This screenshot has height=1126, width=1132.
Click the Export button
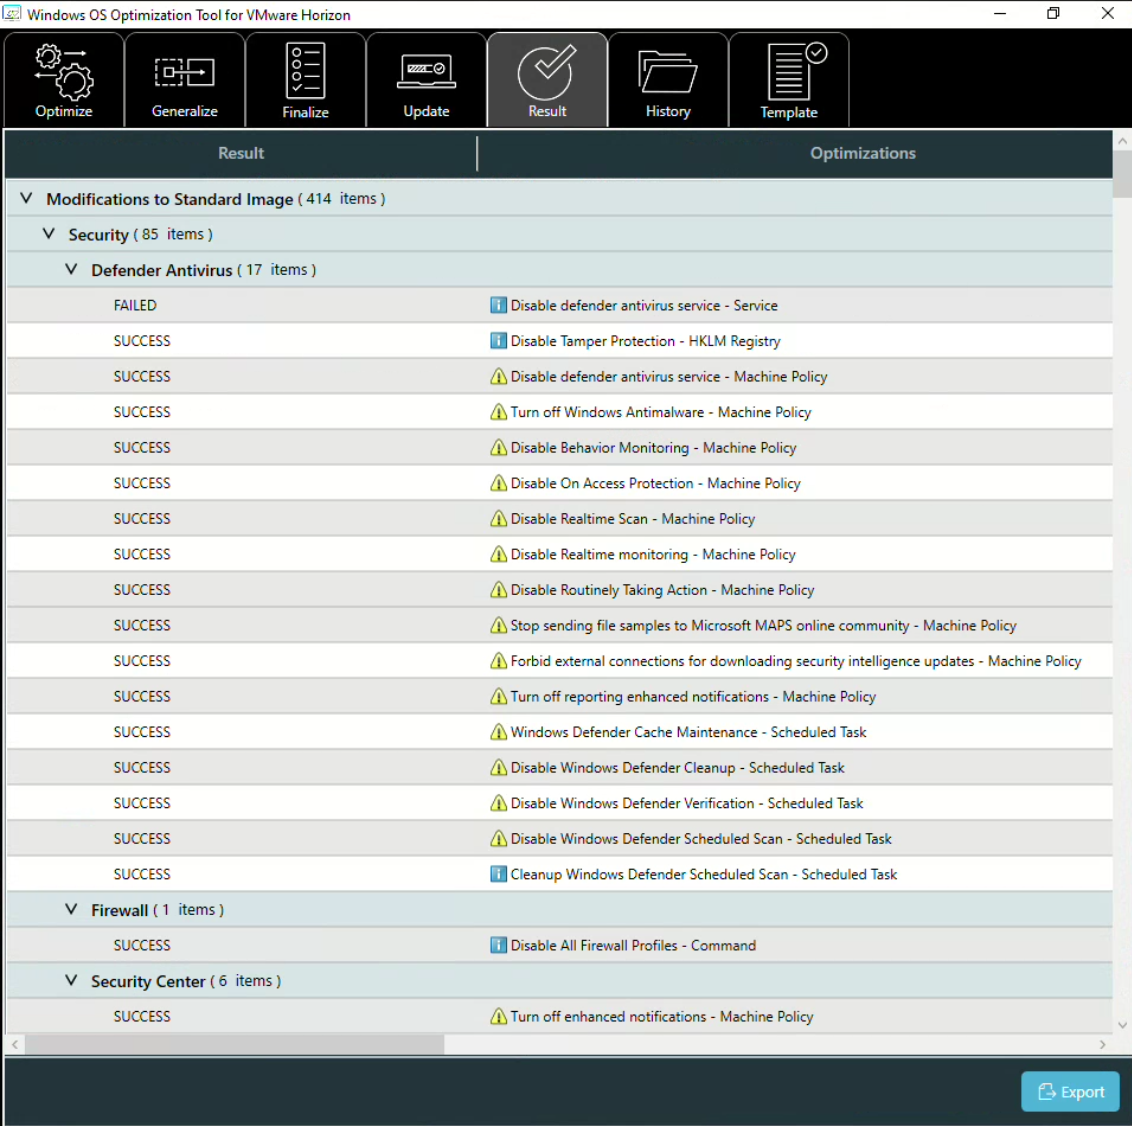click(x=1070, y=1092)
